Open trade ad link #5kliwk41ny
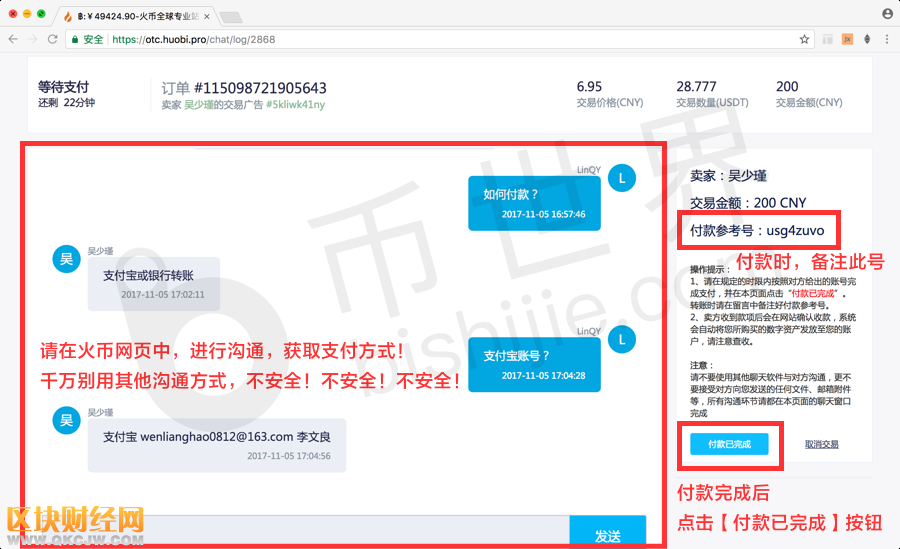Viewport: 900px width, 549px height. point(295,105)
